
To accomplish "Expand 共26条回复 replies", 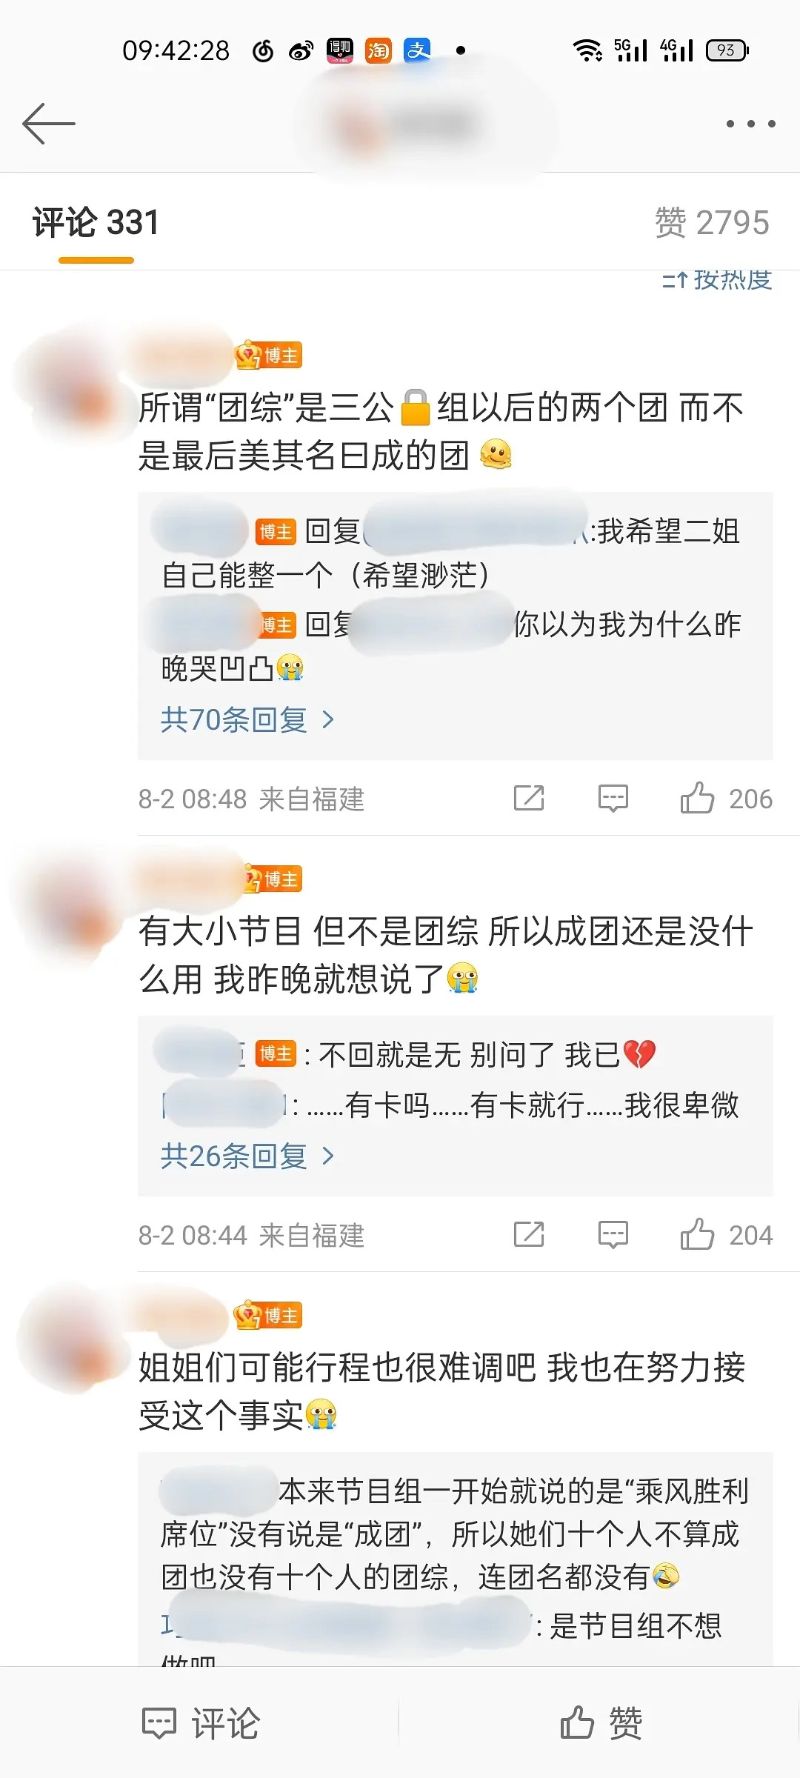I will coord(247,1156).
